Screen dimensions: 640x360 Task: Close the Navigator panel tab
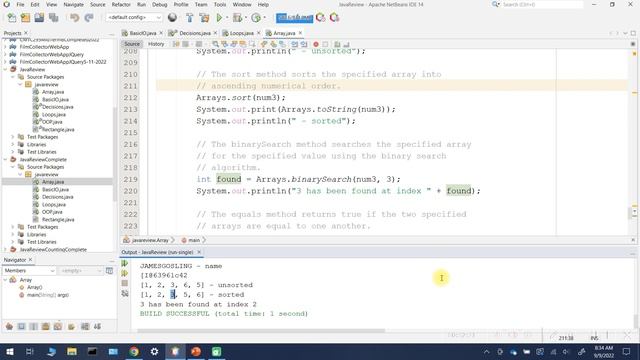pyautogui.click(x=30, y=260)
